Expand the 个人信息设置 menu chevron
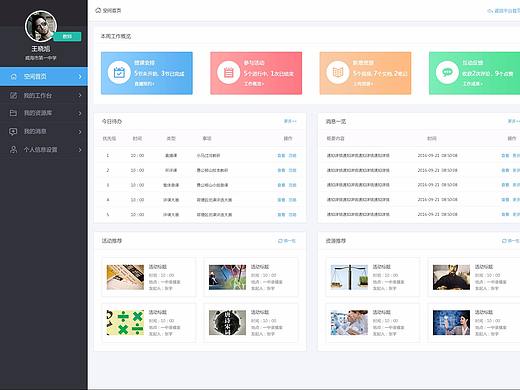This screenshot has width=520, height=390. [80, 150]
